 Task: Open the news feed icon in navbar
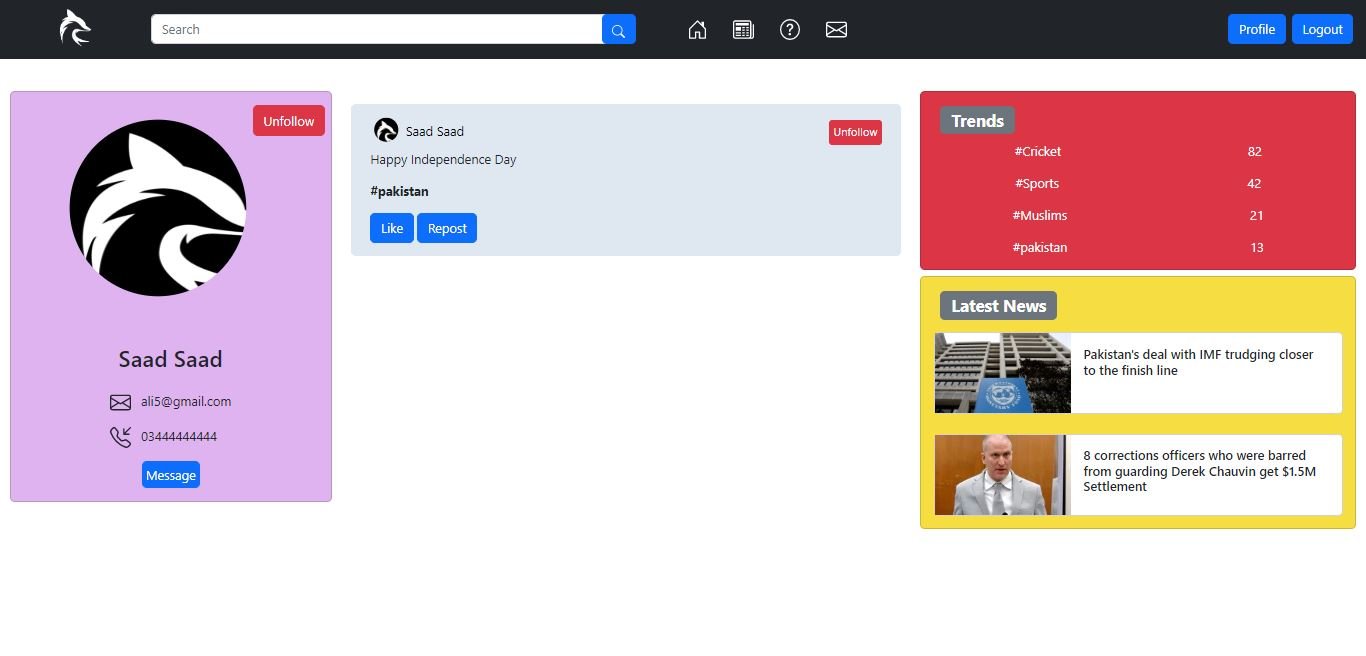(x=743, y=30)
